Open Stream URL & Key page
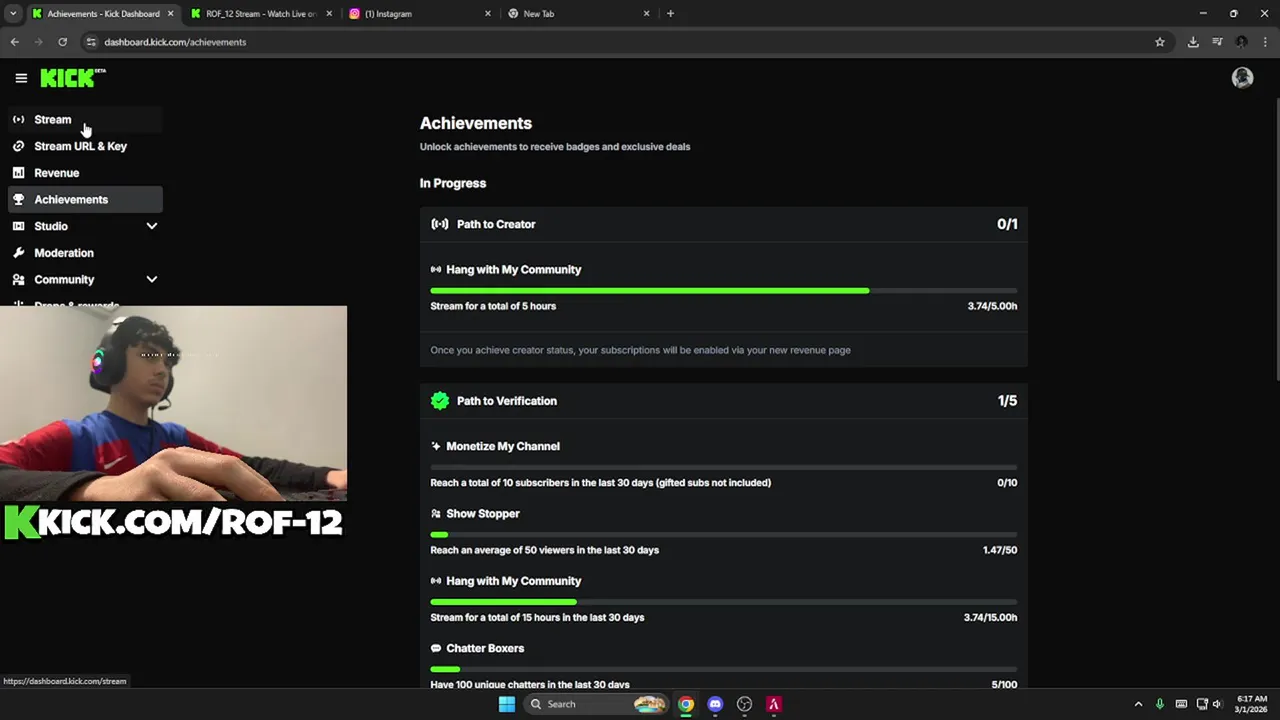The height and width of the screenshot is (720, 1280). coord(85,146)
